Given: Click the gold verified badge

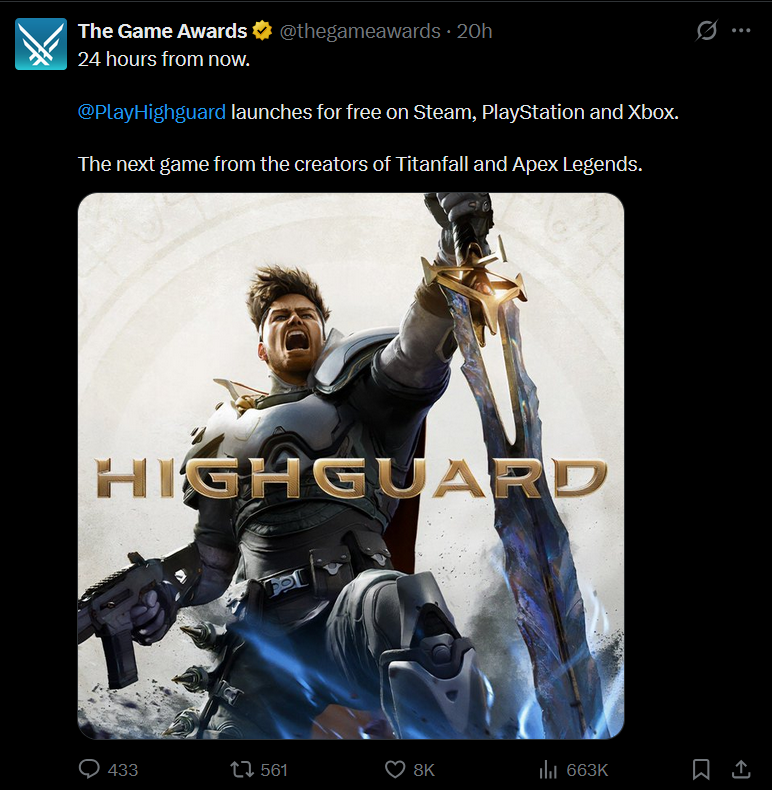Looking at the screenshot, I should (262, 31).
